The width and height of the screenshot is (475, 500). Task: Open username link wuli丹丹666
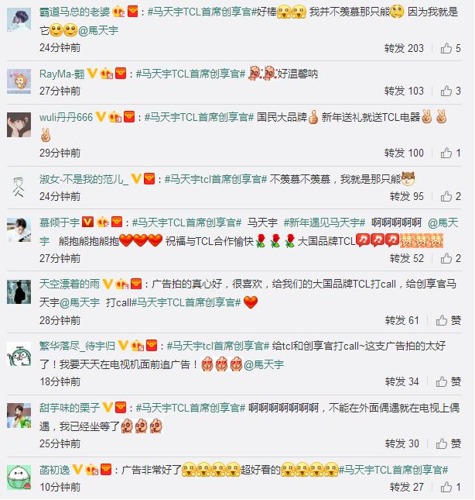[x=66, y=117]
